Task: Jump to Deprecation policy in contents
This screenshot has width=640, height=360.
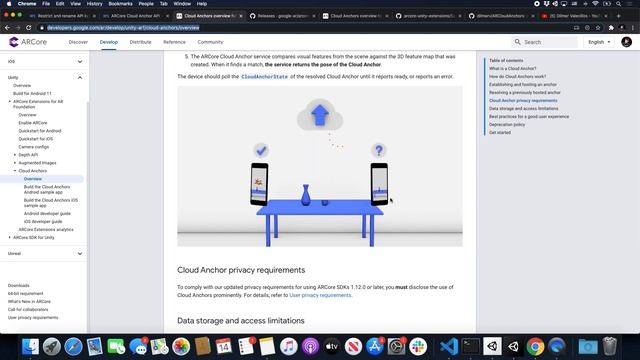Action: (x=507, y=124)
